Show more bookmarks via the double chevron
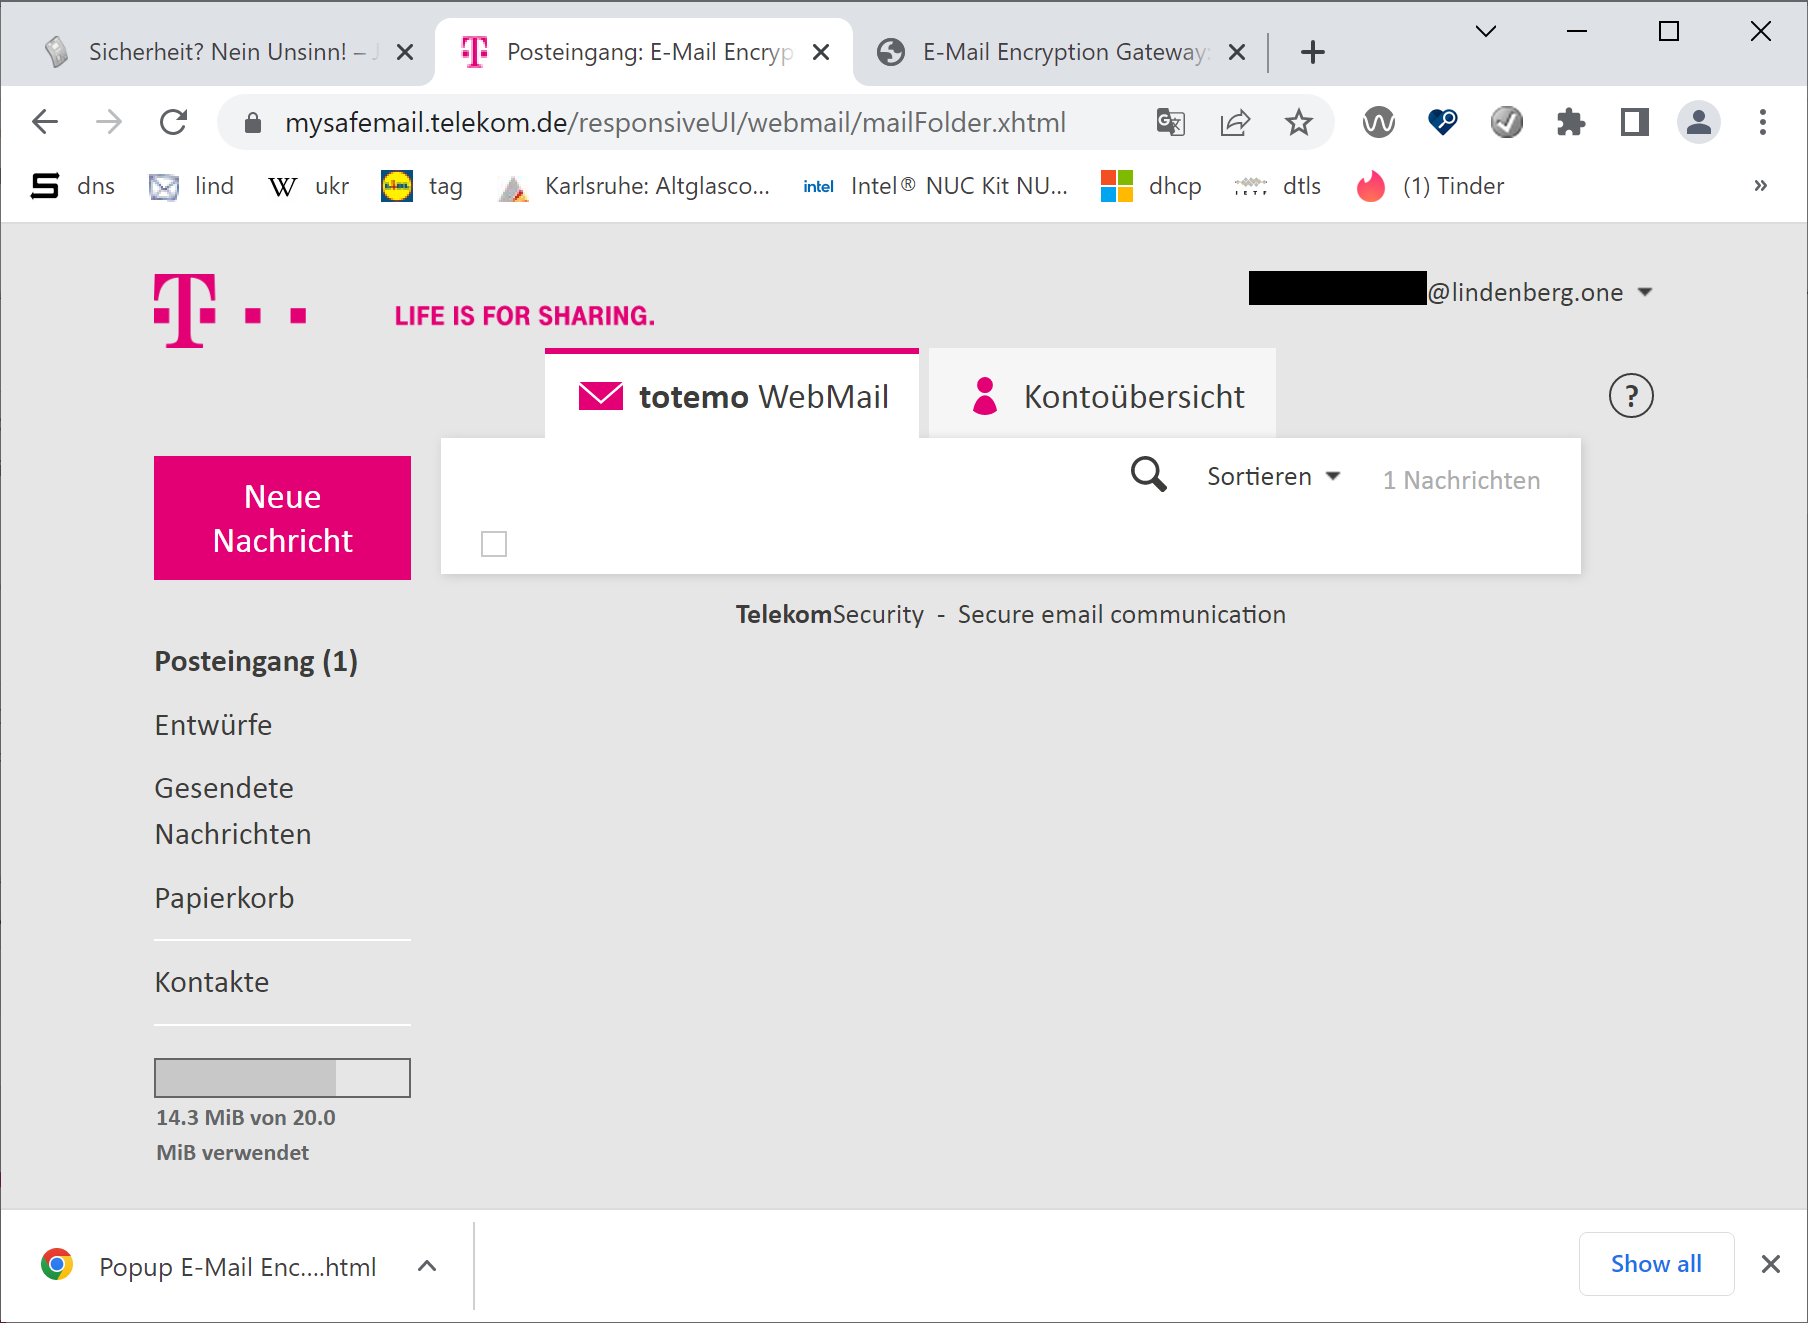 pyautogui.click(x=1760, y=186)
